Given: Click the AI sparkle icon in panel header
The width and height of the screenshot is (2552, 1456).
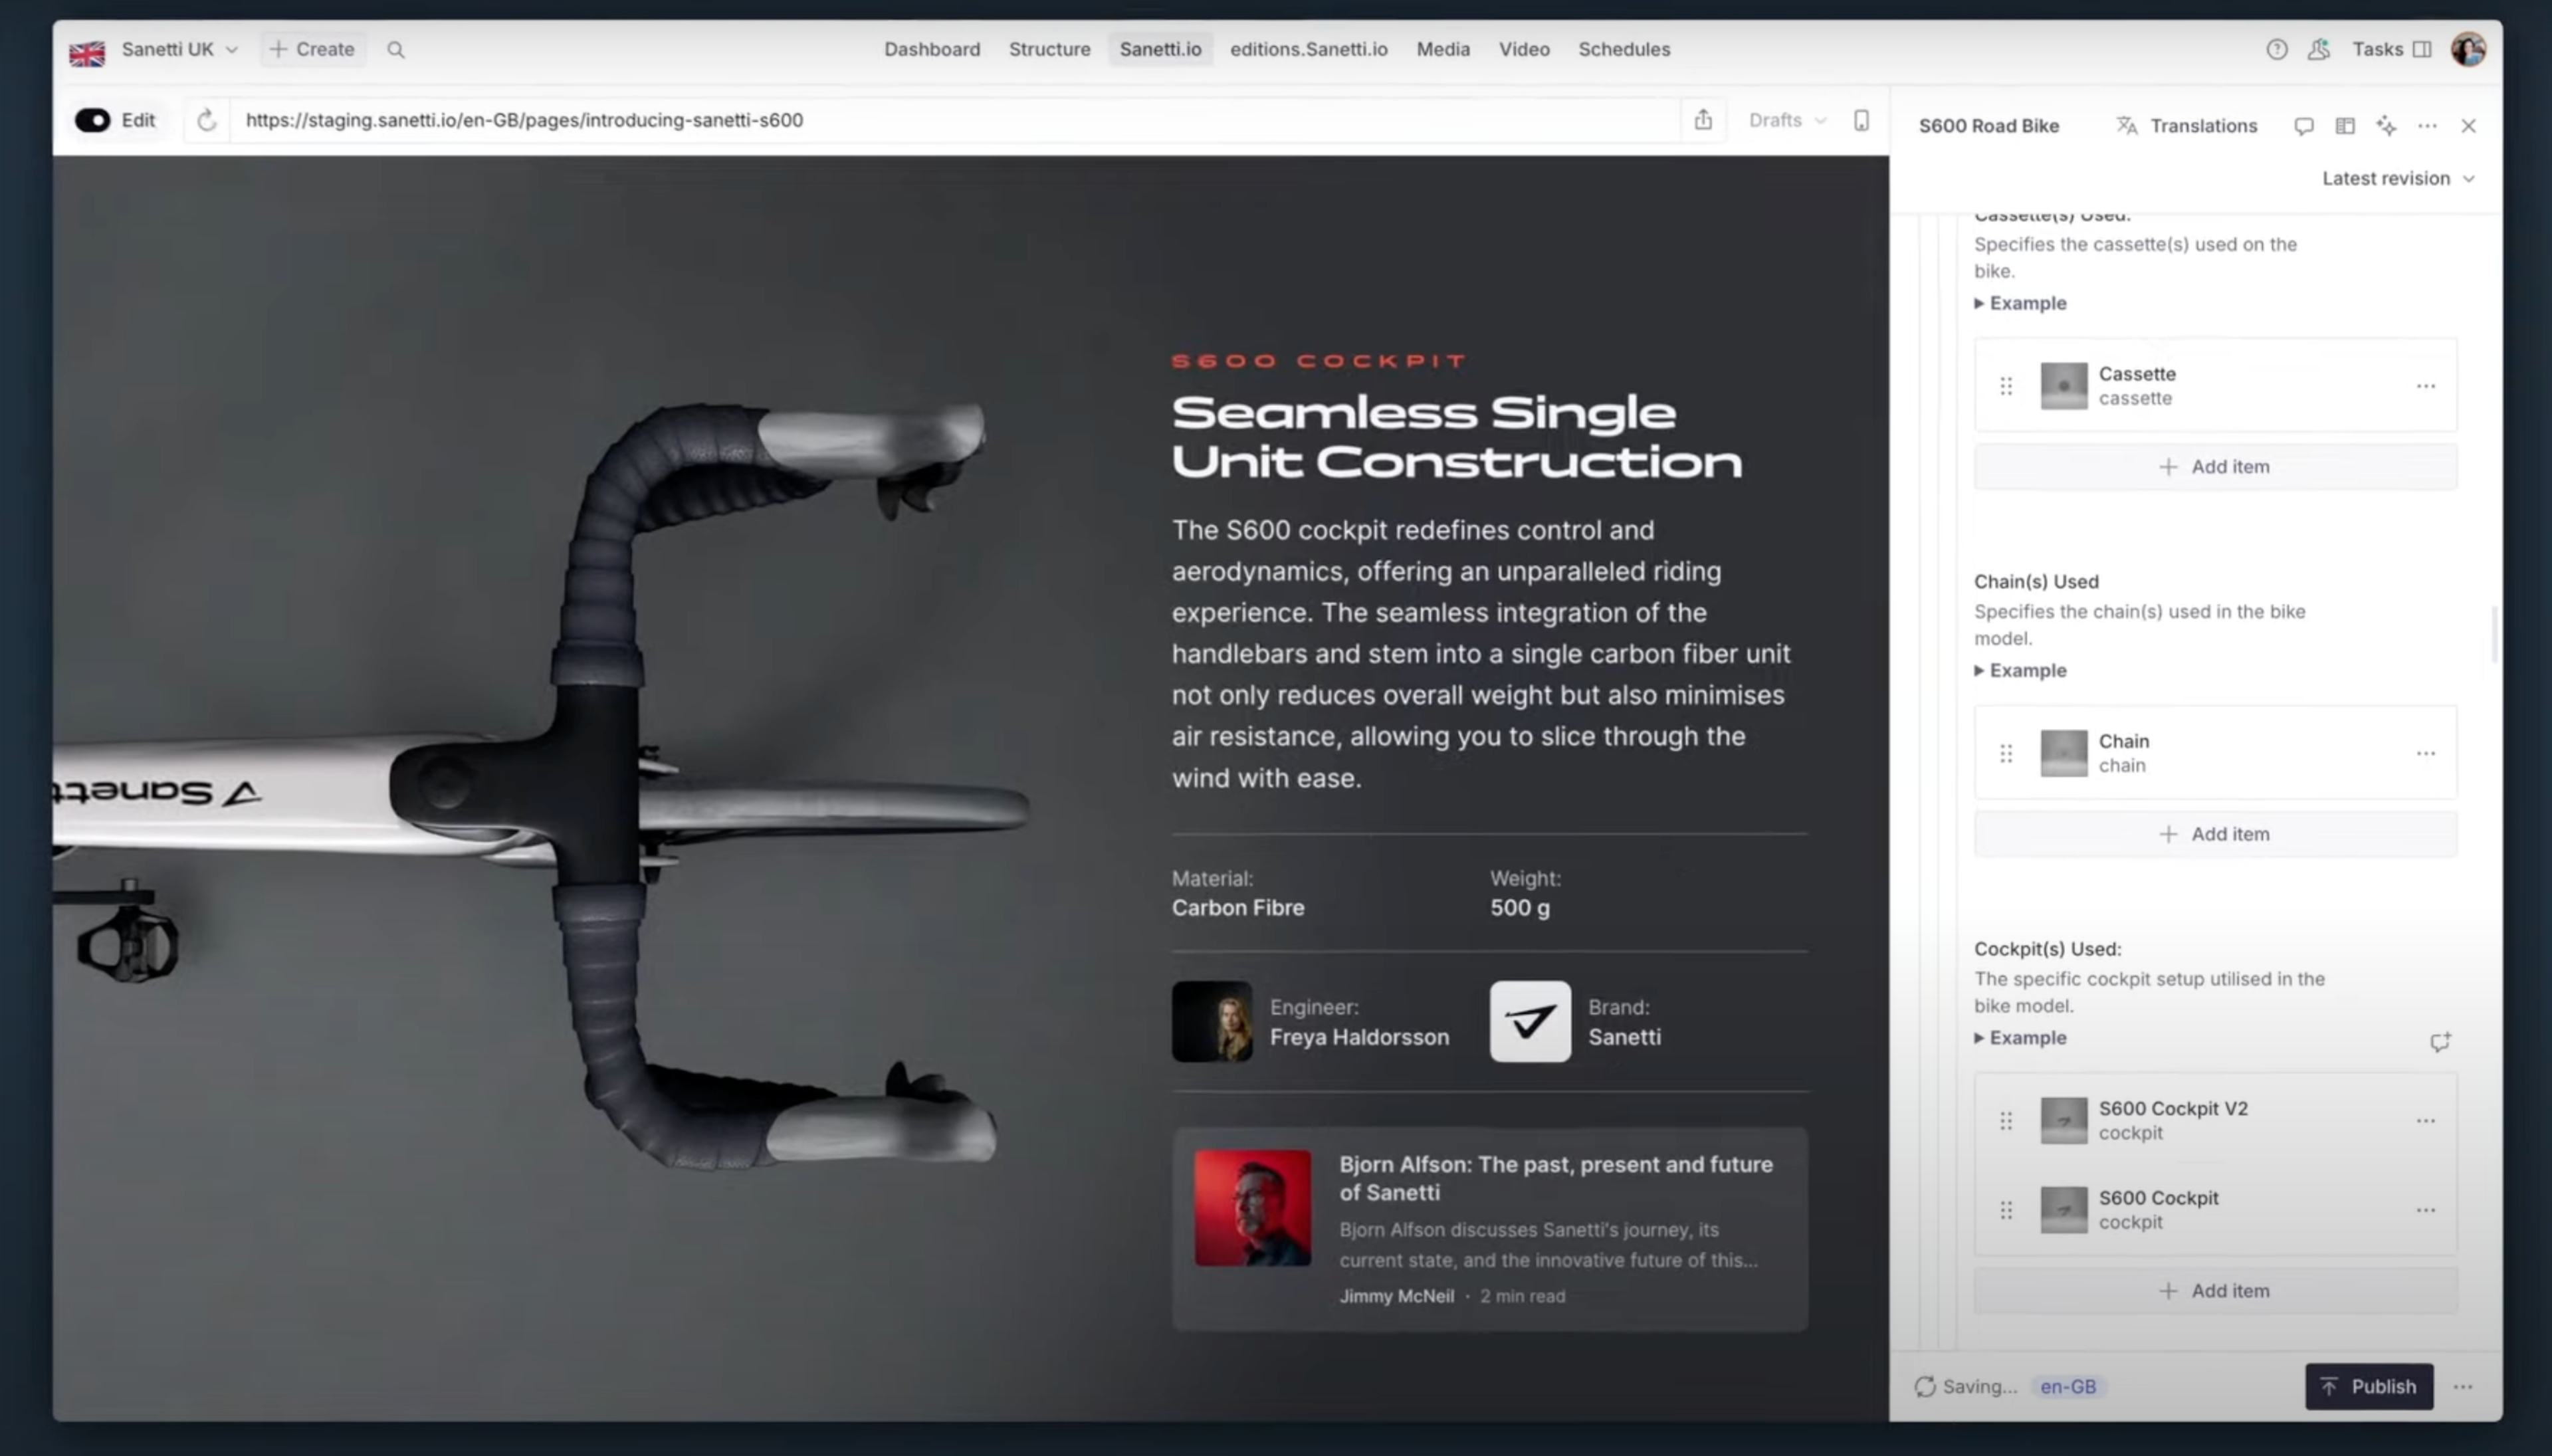Looking at the screenshot, I should (x=2386, y=126).
